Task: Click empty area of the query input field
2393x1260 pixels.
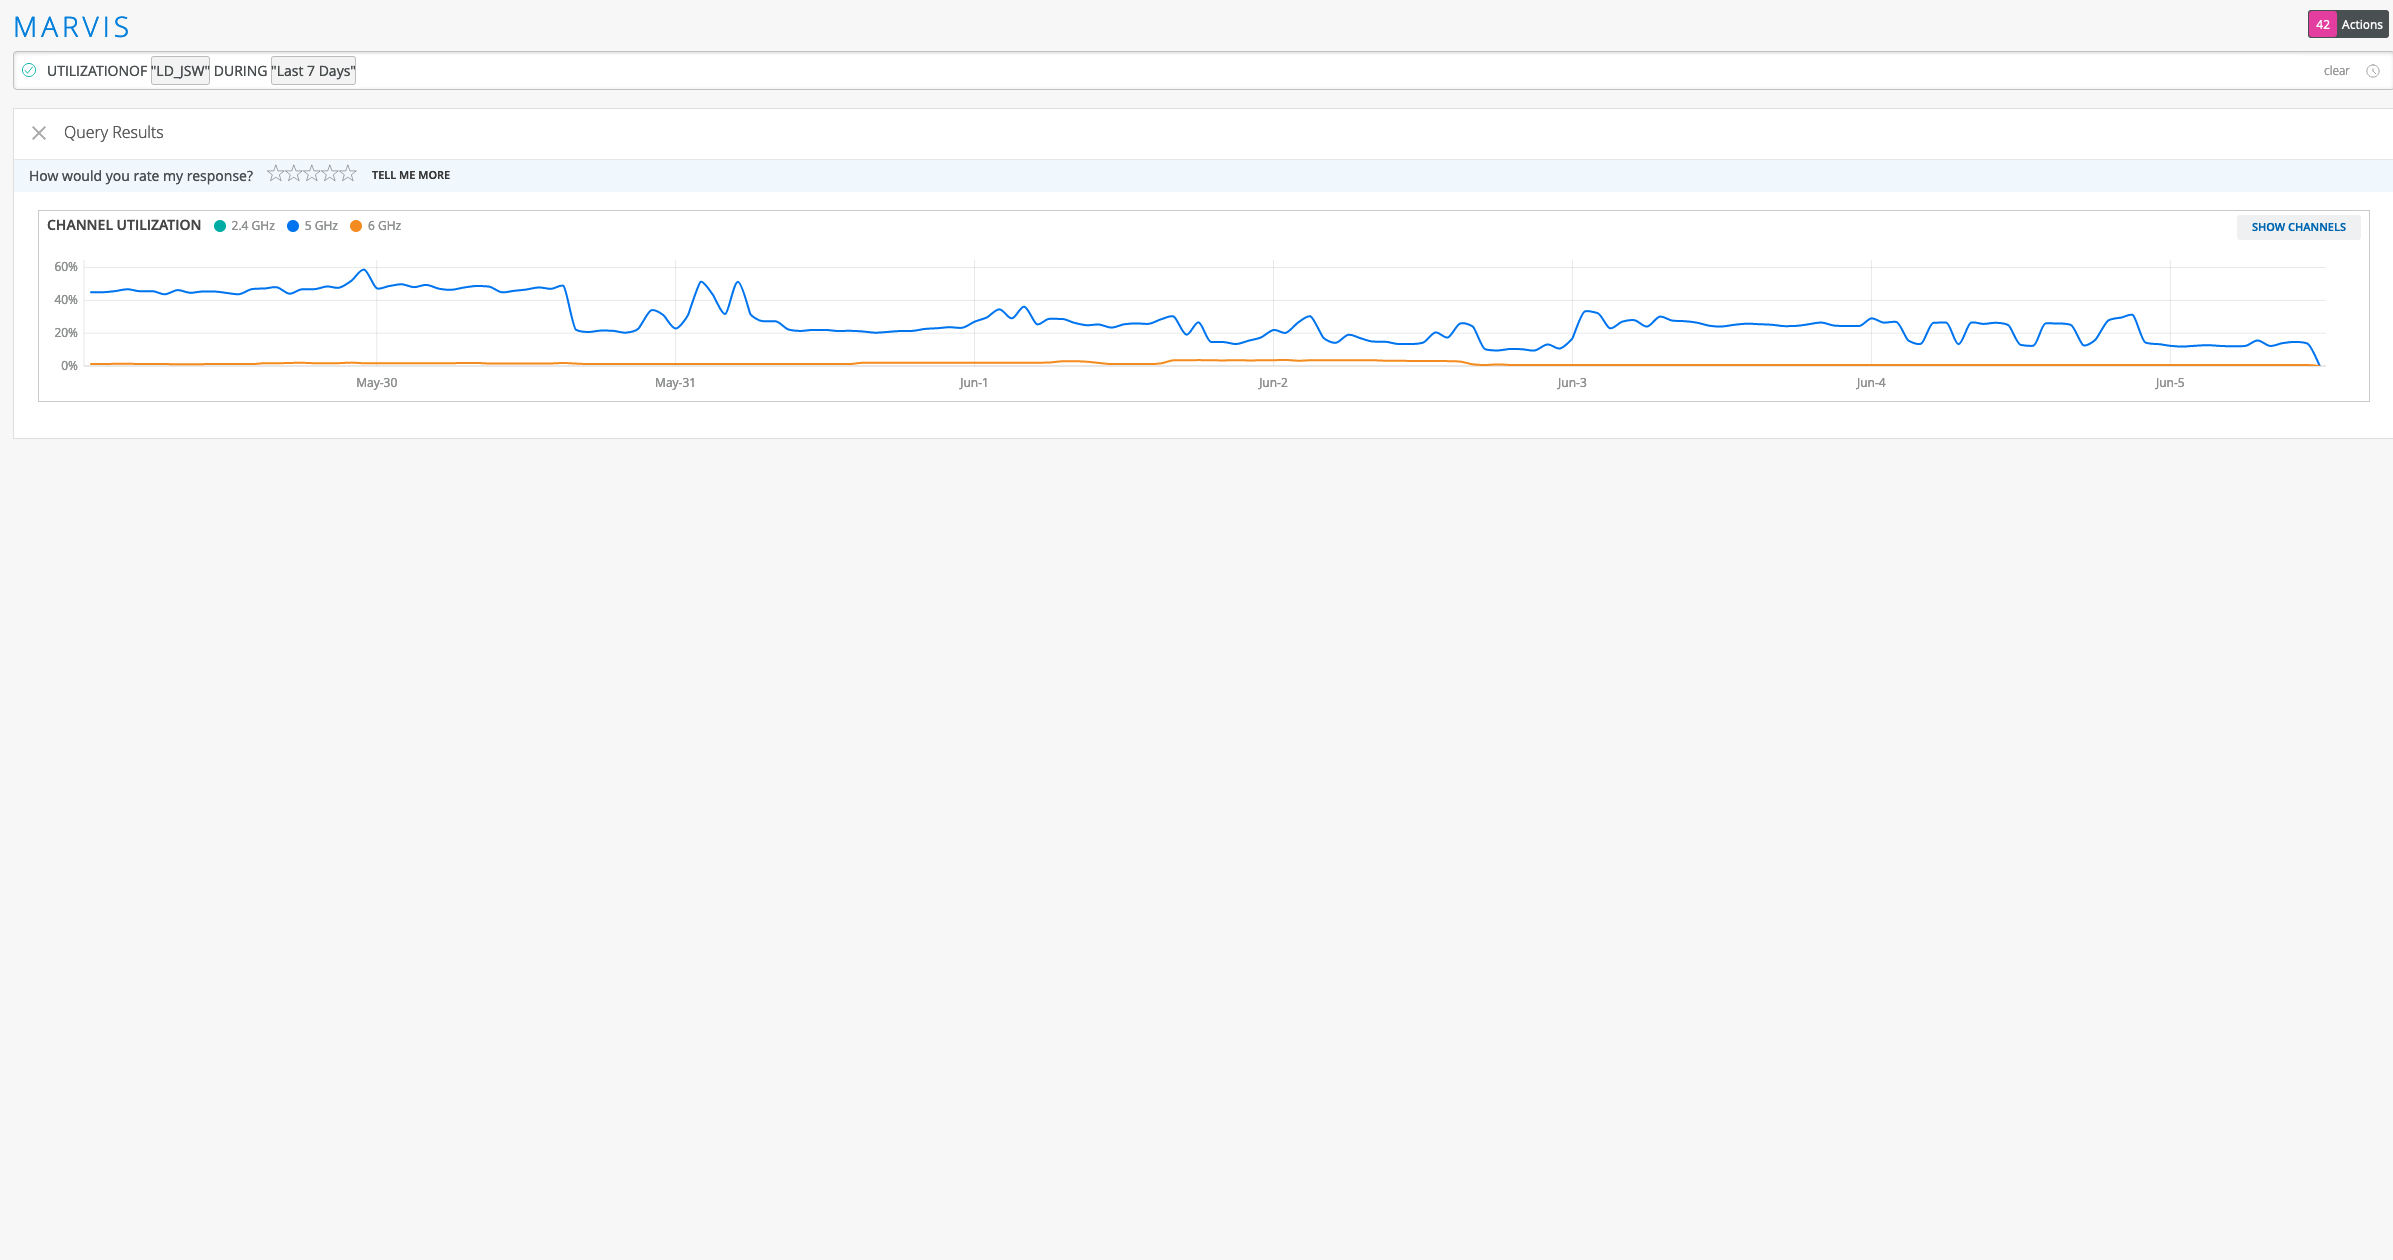Action: pyautogui.click(x=1200, y=71)
